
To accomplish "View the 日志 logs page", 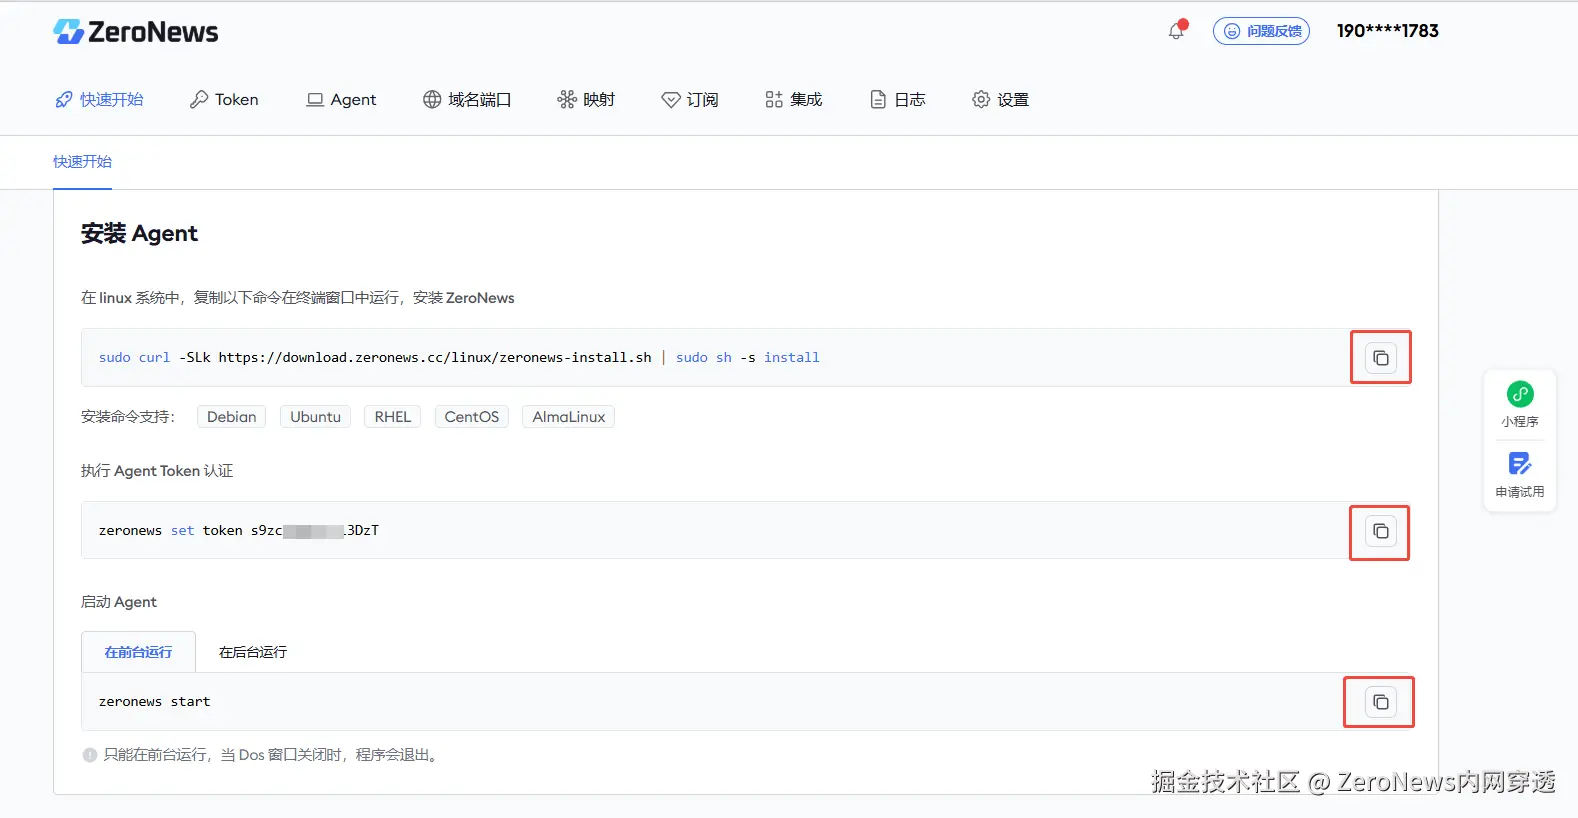I will coord(898,99).
